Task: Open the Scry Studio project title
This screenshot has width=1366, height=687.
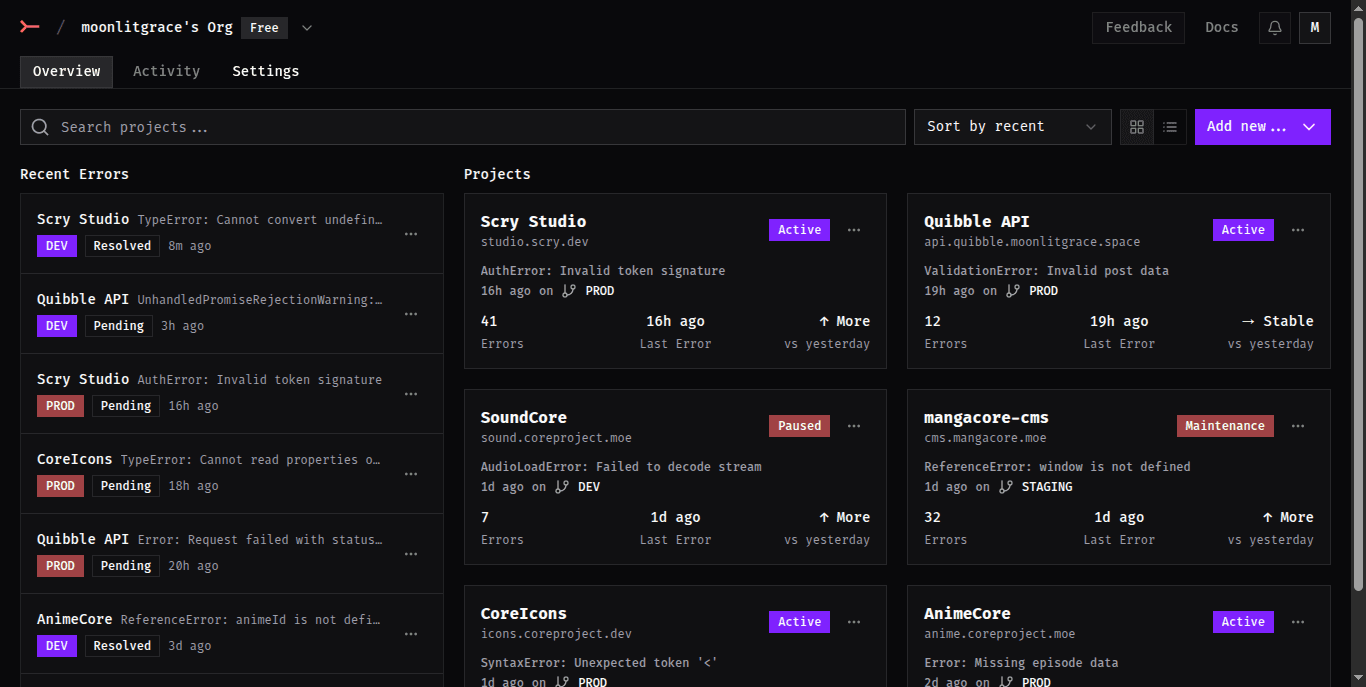Action: pyautogui.click(x=533, y=221)
